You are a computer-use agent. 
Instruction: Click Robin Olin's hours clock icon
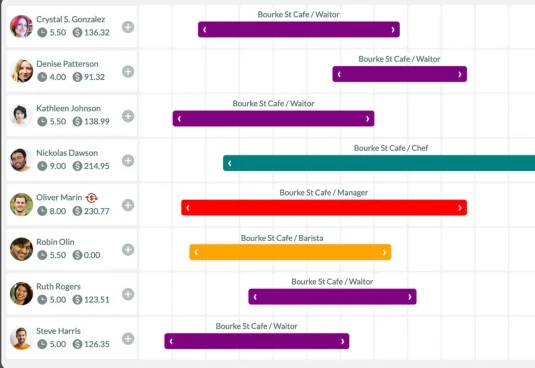click(x=42, y=255)
